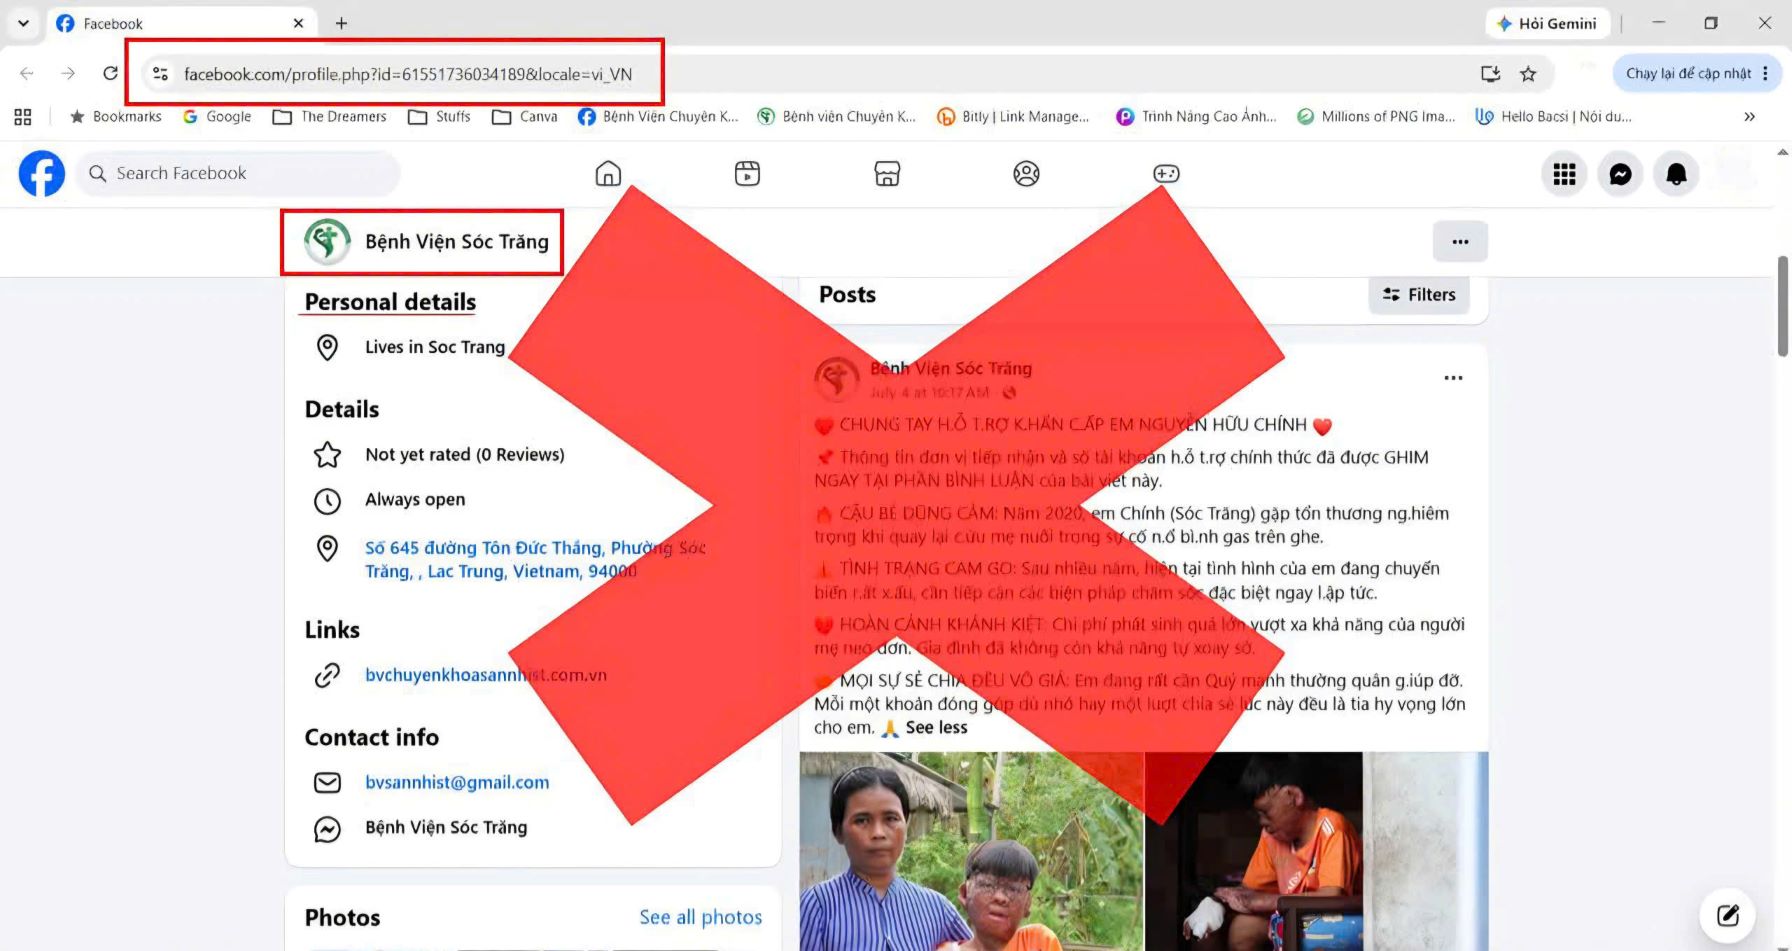
Task: Click the install app icon in address bar
Action: point(1490,73)
